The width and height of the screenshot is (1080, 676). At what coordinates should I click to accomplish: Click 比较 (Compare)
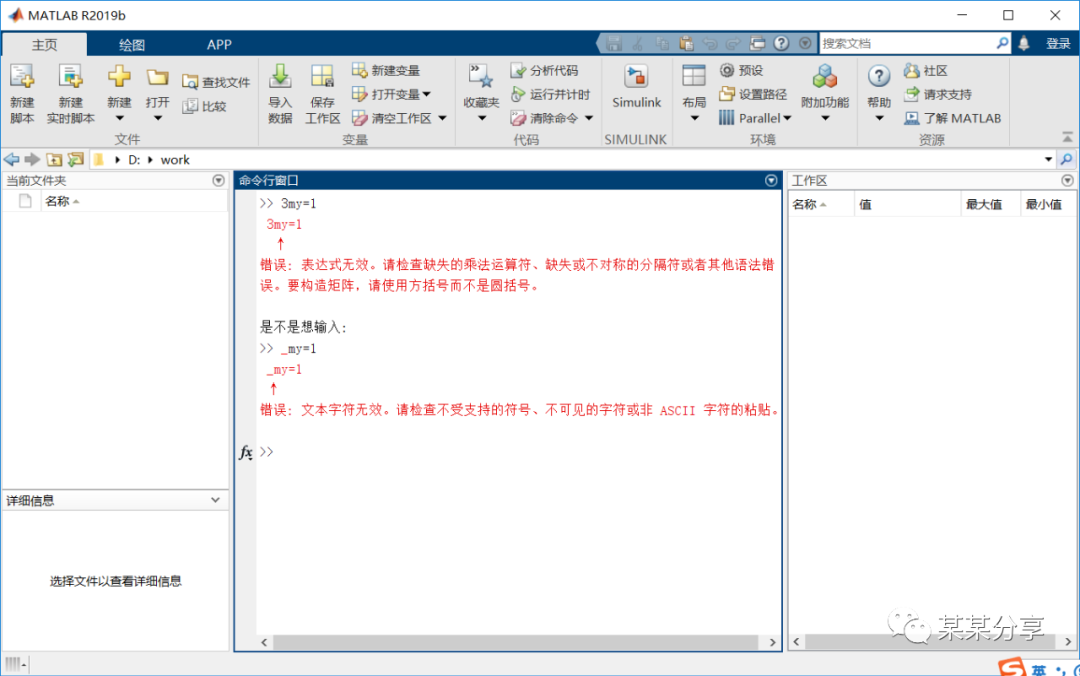click(205, 106)
